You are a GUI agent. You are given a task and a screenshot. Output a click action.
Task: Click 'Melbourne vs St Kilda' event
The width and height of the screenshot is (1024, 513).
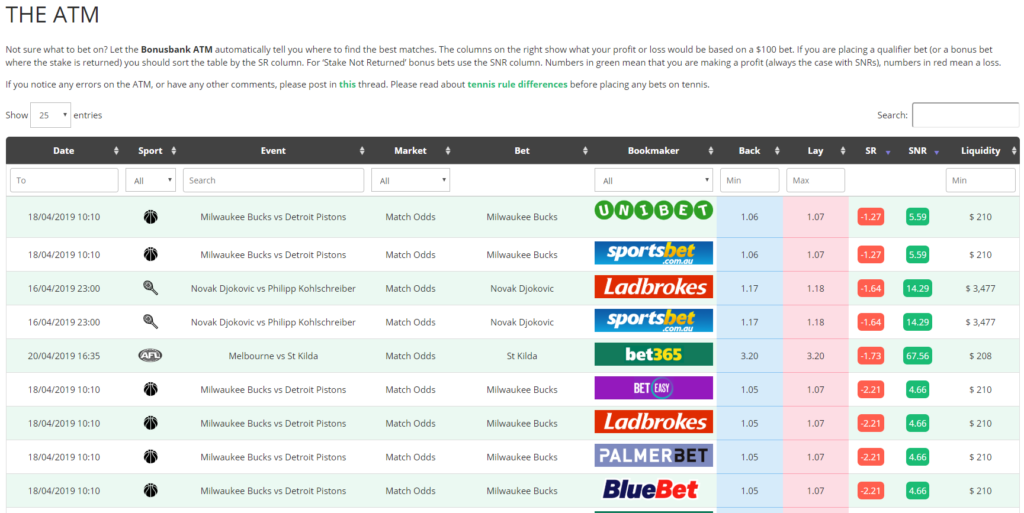tap(274, 356)
